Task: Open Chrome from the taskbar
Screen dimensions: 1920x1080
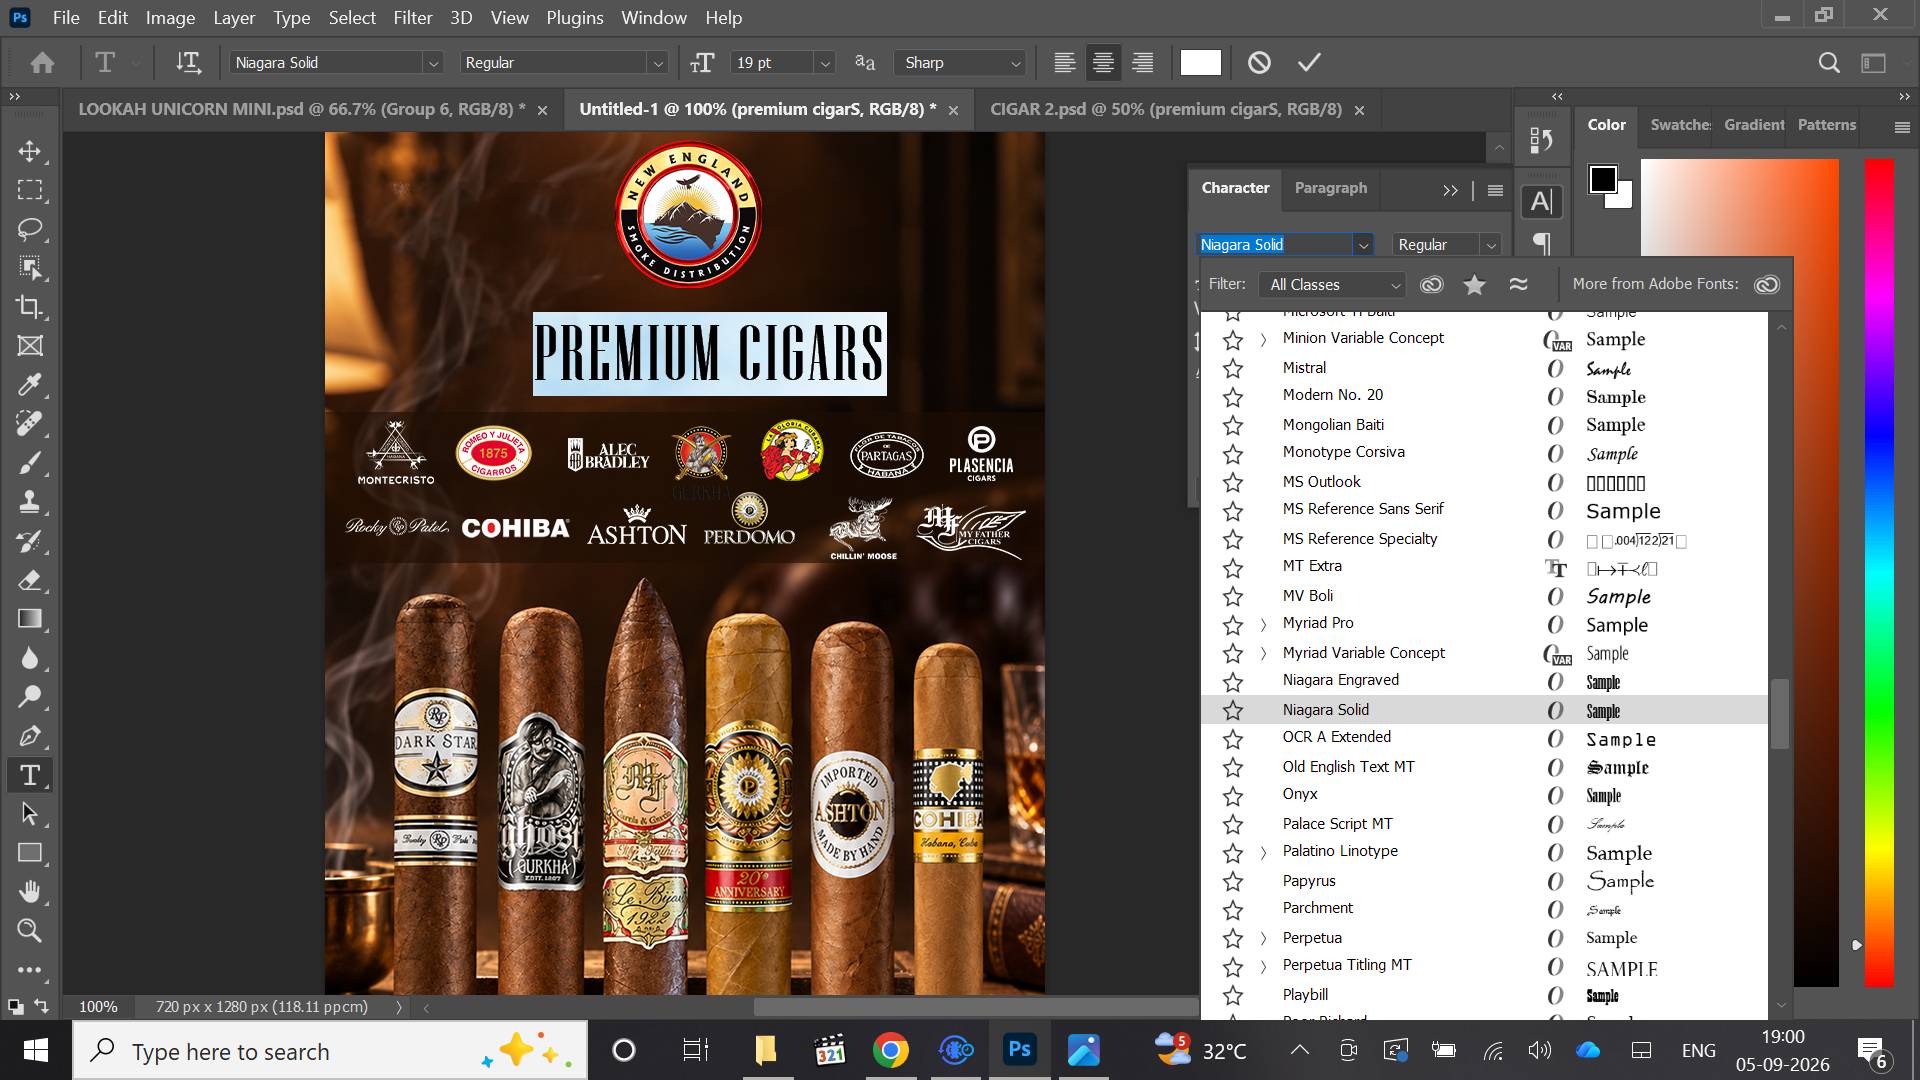Action: (x=890, y=1050)
